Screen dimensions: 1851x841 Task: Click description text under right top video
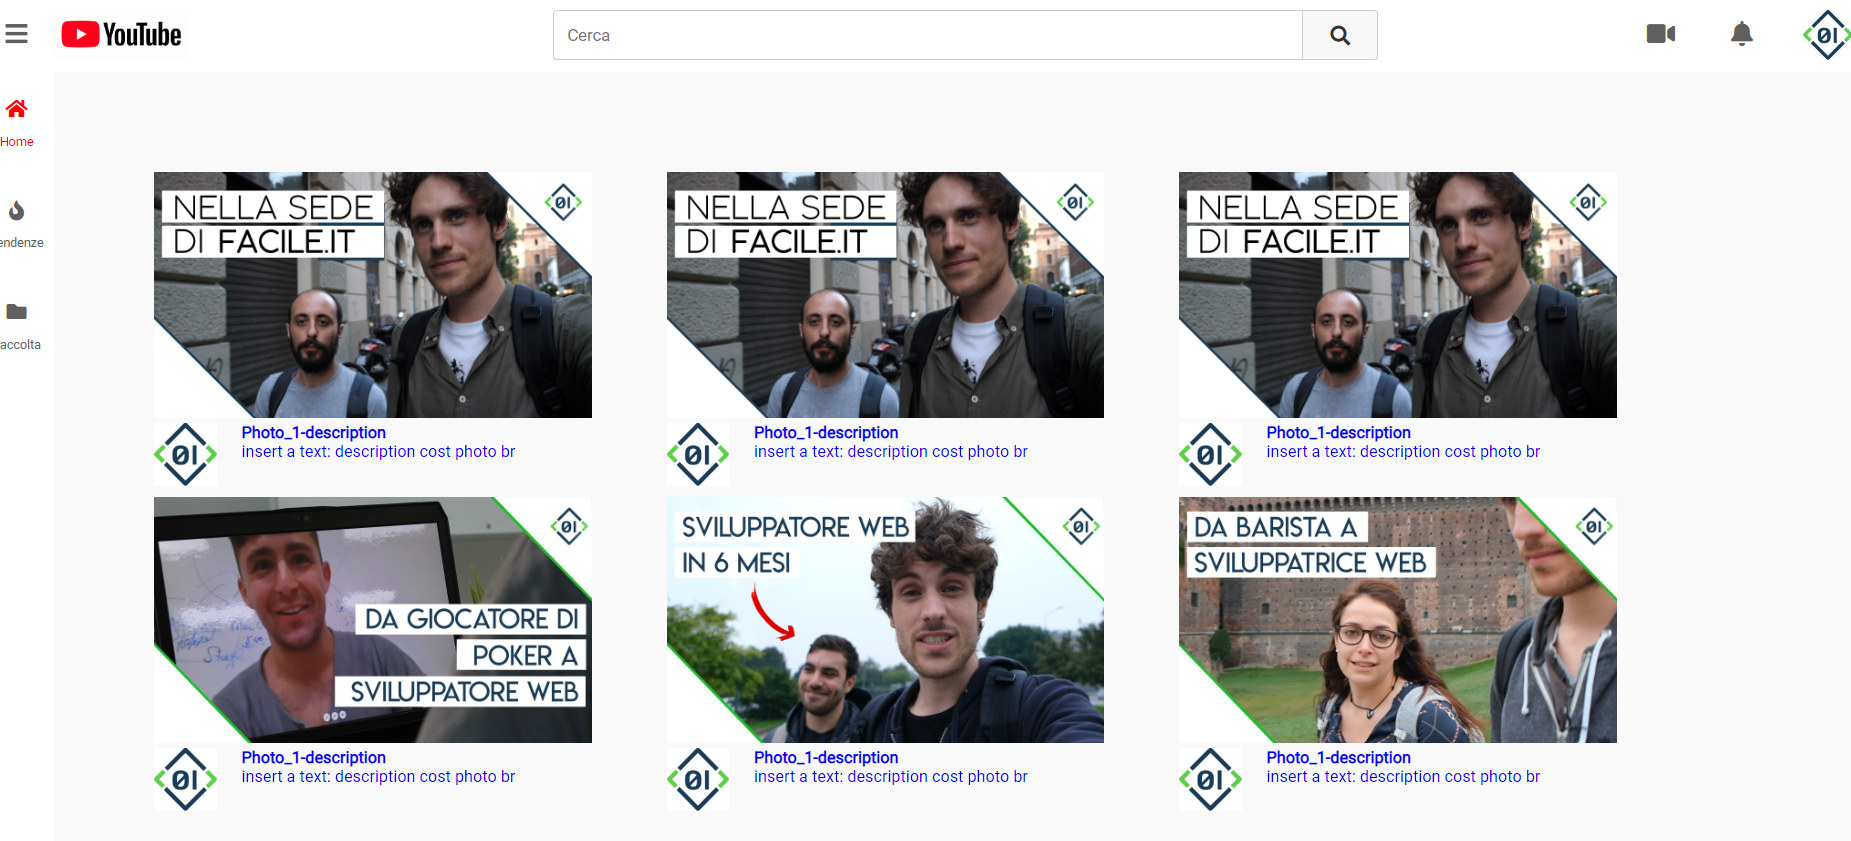pyautogui.click(x=1403, y=452)
